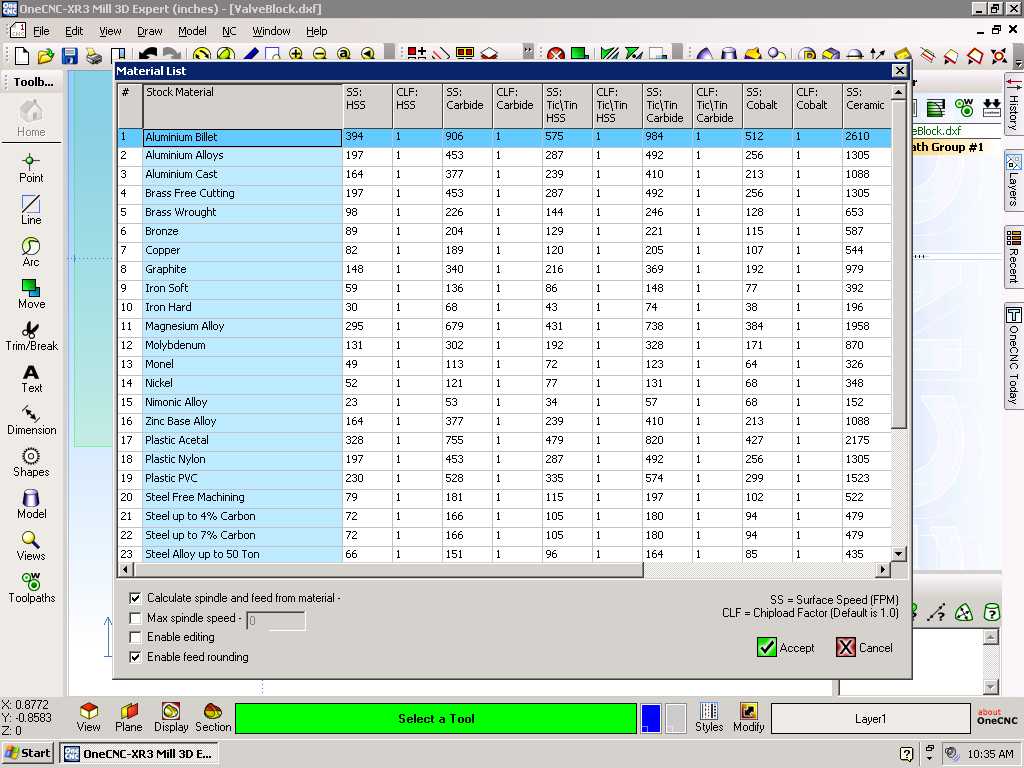Select the Steel Free Machining row

504,497
